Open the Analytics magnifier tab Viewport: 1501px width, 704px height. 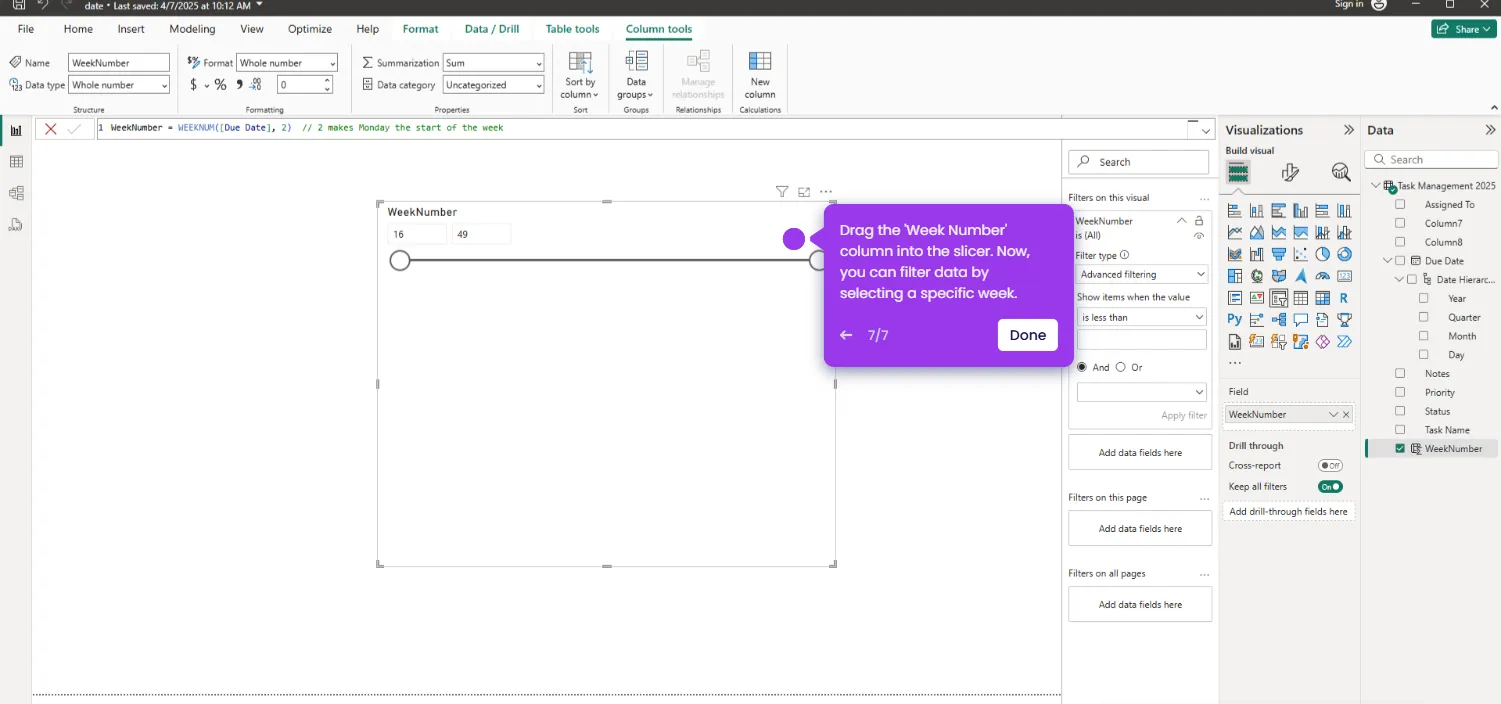[1341, 172]
